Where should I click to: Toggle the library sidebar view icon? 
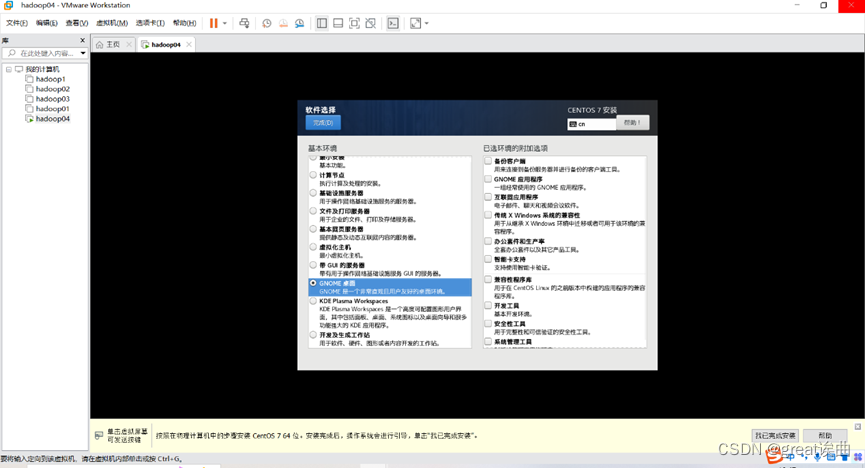[322, 23]
